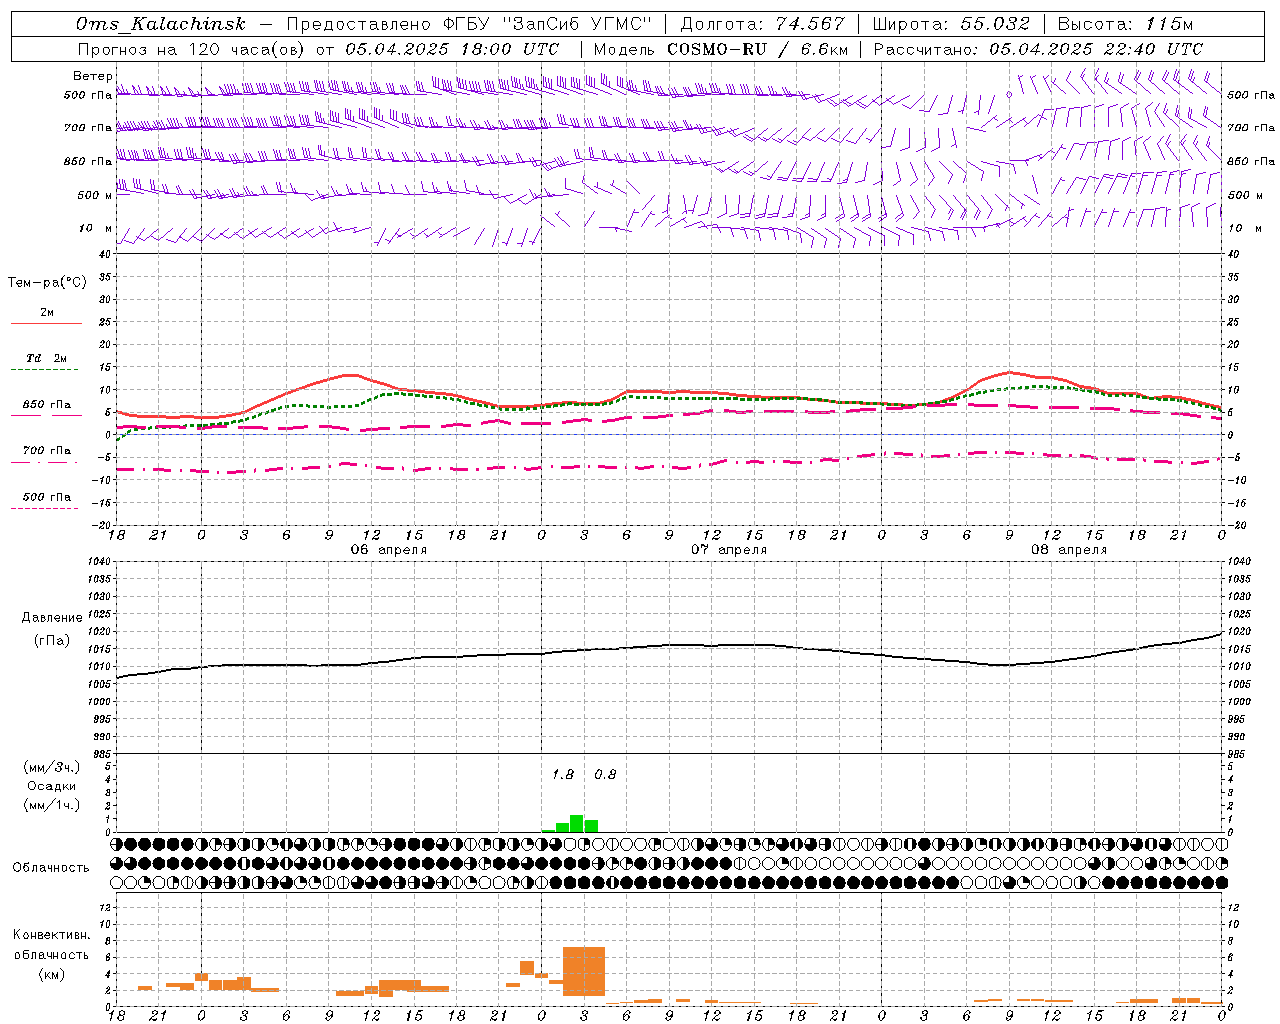Click the dashed line sample under Td 2м legend
This screenshot has height=1024, width=1280.
pos(44,370)
